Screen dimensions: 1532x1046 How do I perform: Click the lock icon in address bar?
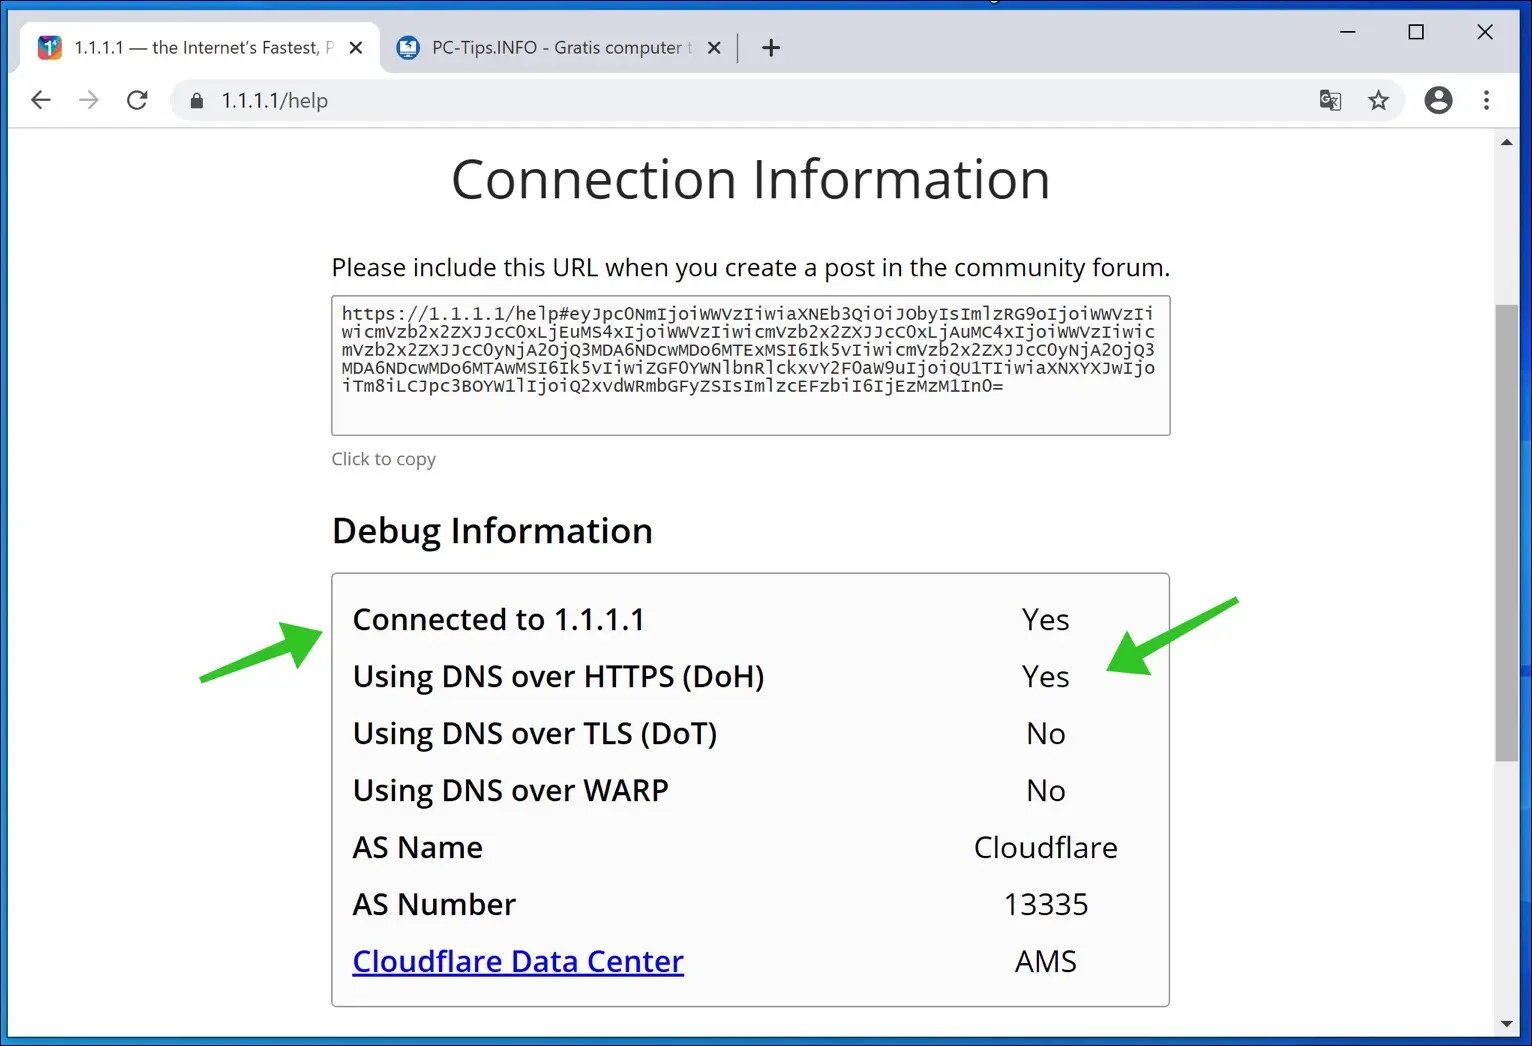197,101
